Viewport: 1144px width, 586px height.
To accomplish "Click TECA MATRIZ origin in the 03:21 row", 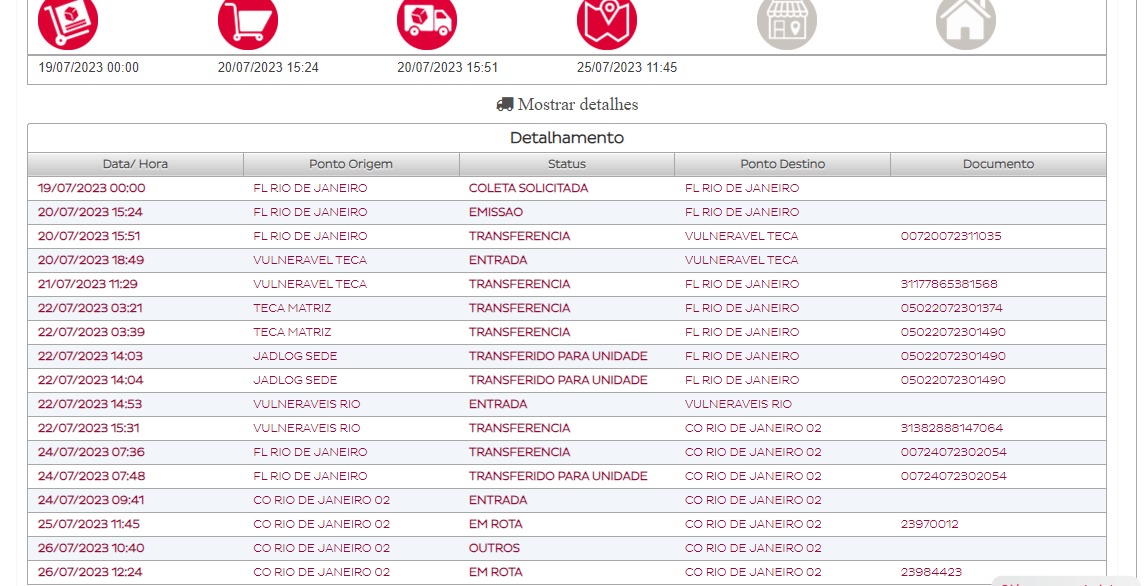I will click(293, 309).
